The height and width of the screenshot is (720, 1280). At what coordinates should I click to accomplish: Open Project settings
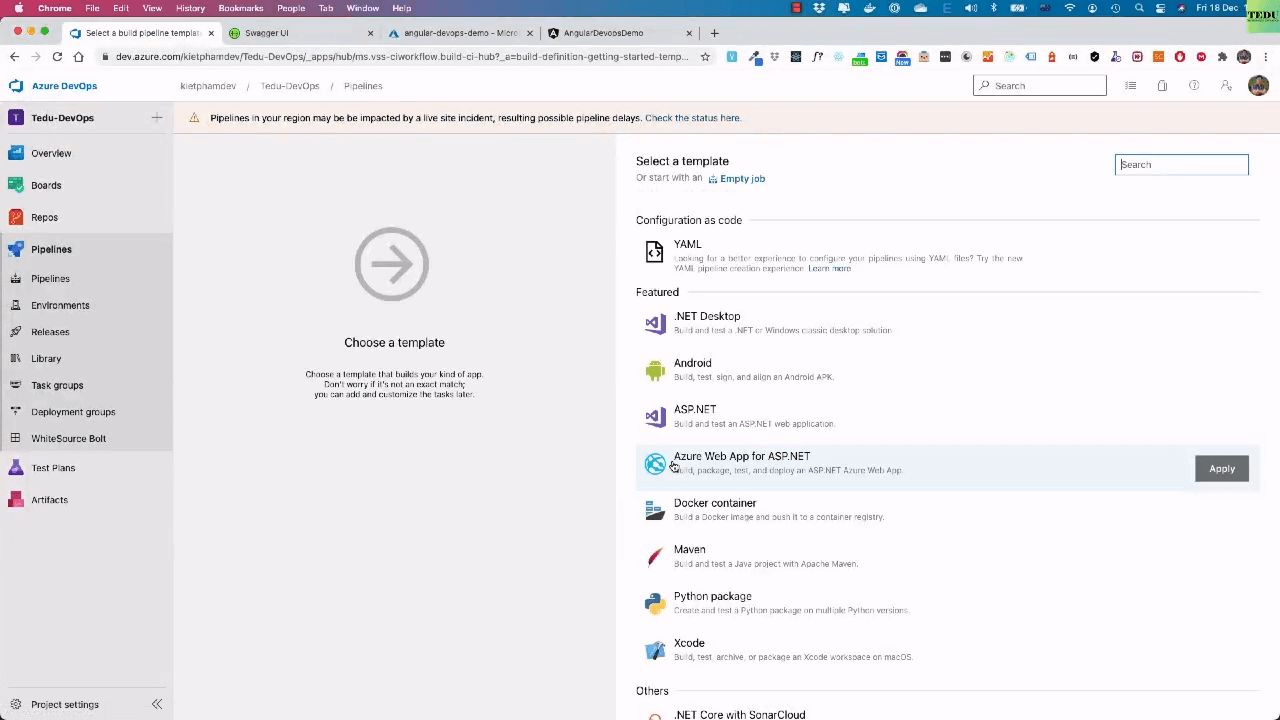[64, 704]
